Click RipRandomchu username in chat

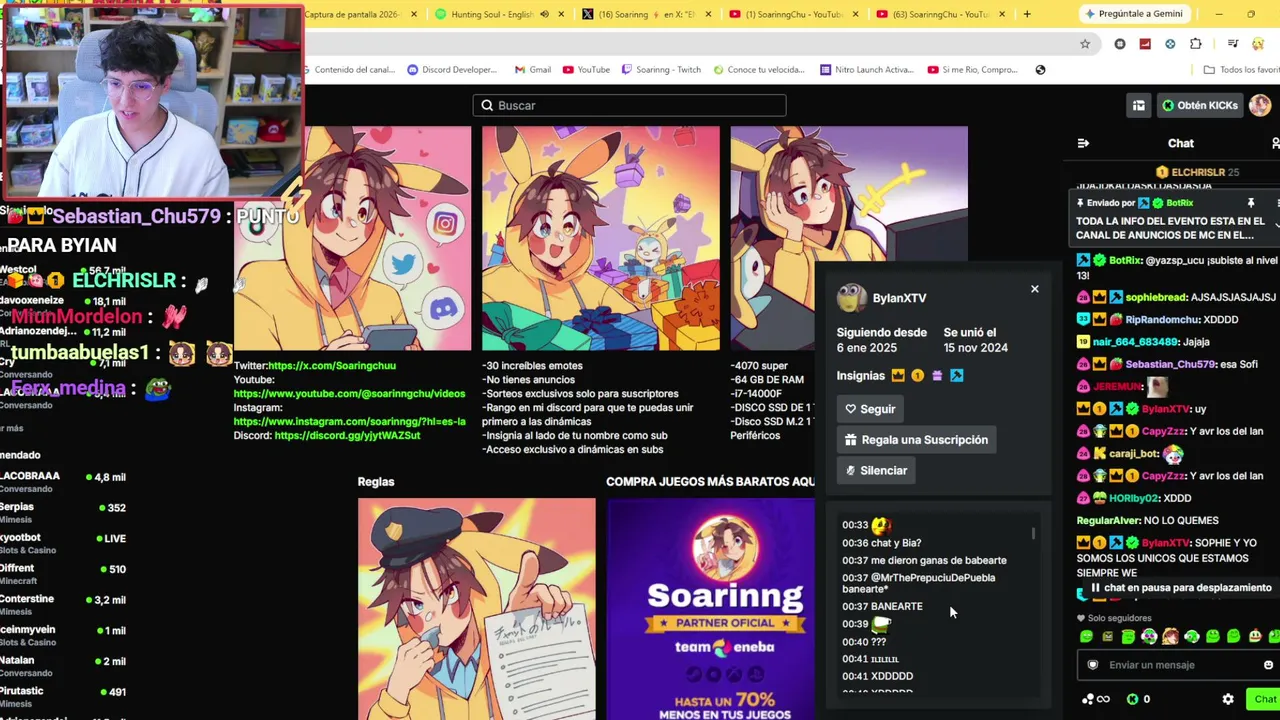coord(1162,320)
